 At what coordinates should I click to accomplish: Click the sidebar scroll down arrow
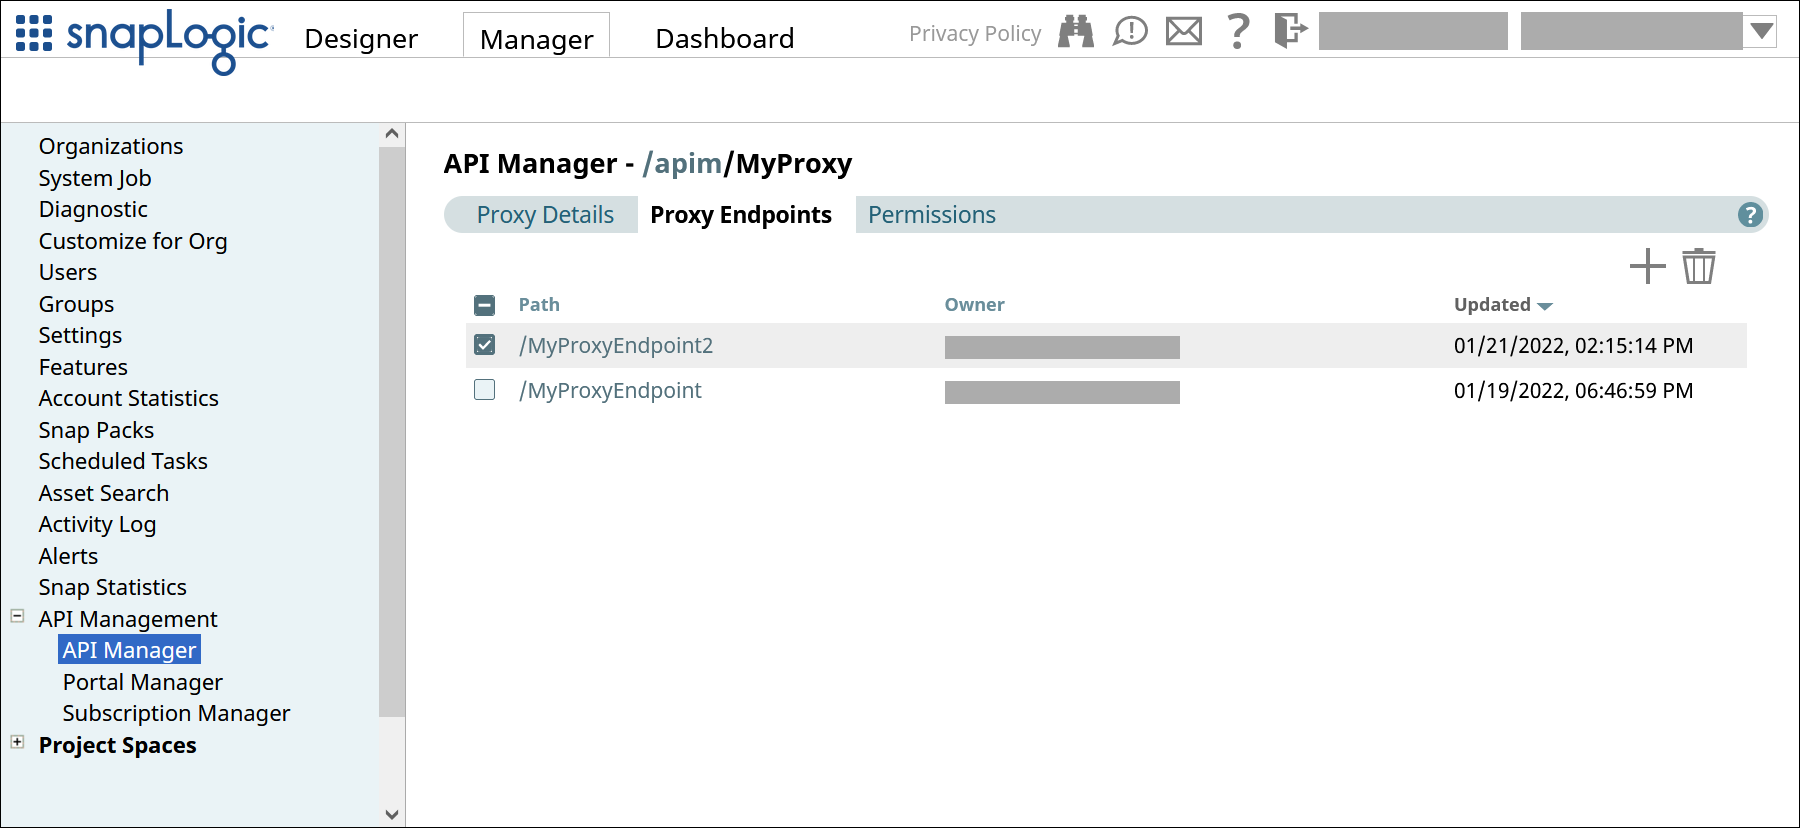[x=392, y=815]
